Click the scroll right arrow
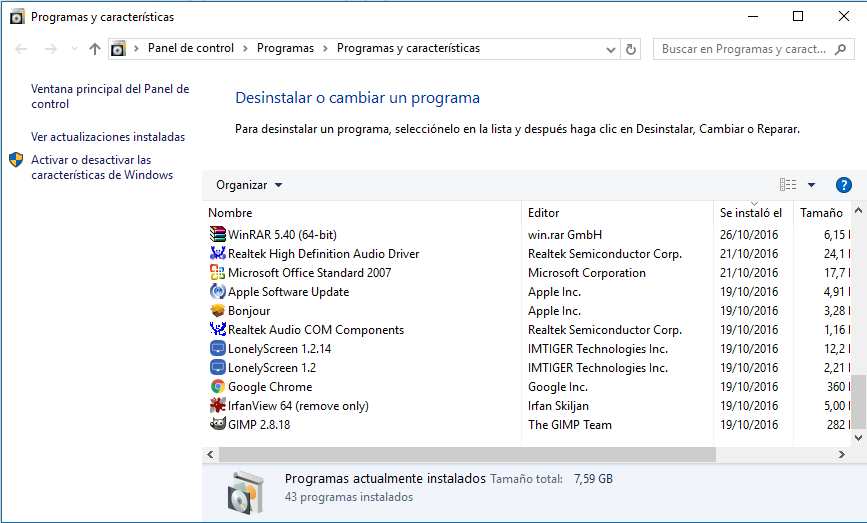 (x=842, y=454)
